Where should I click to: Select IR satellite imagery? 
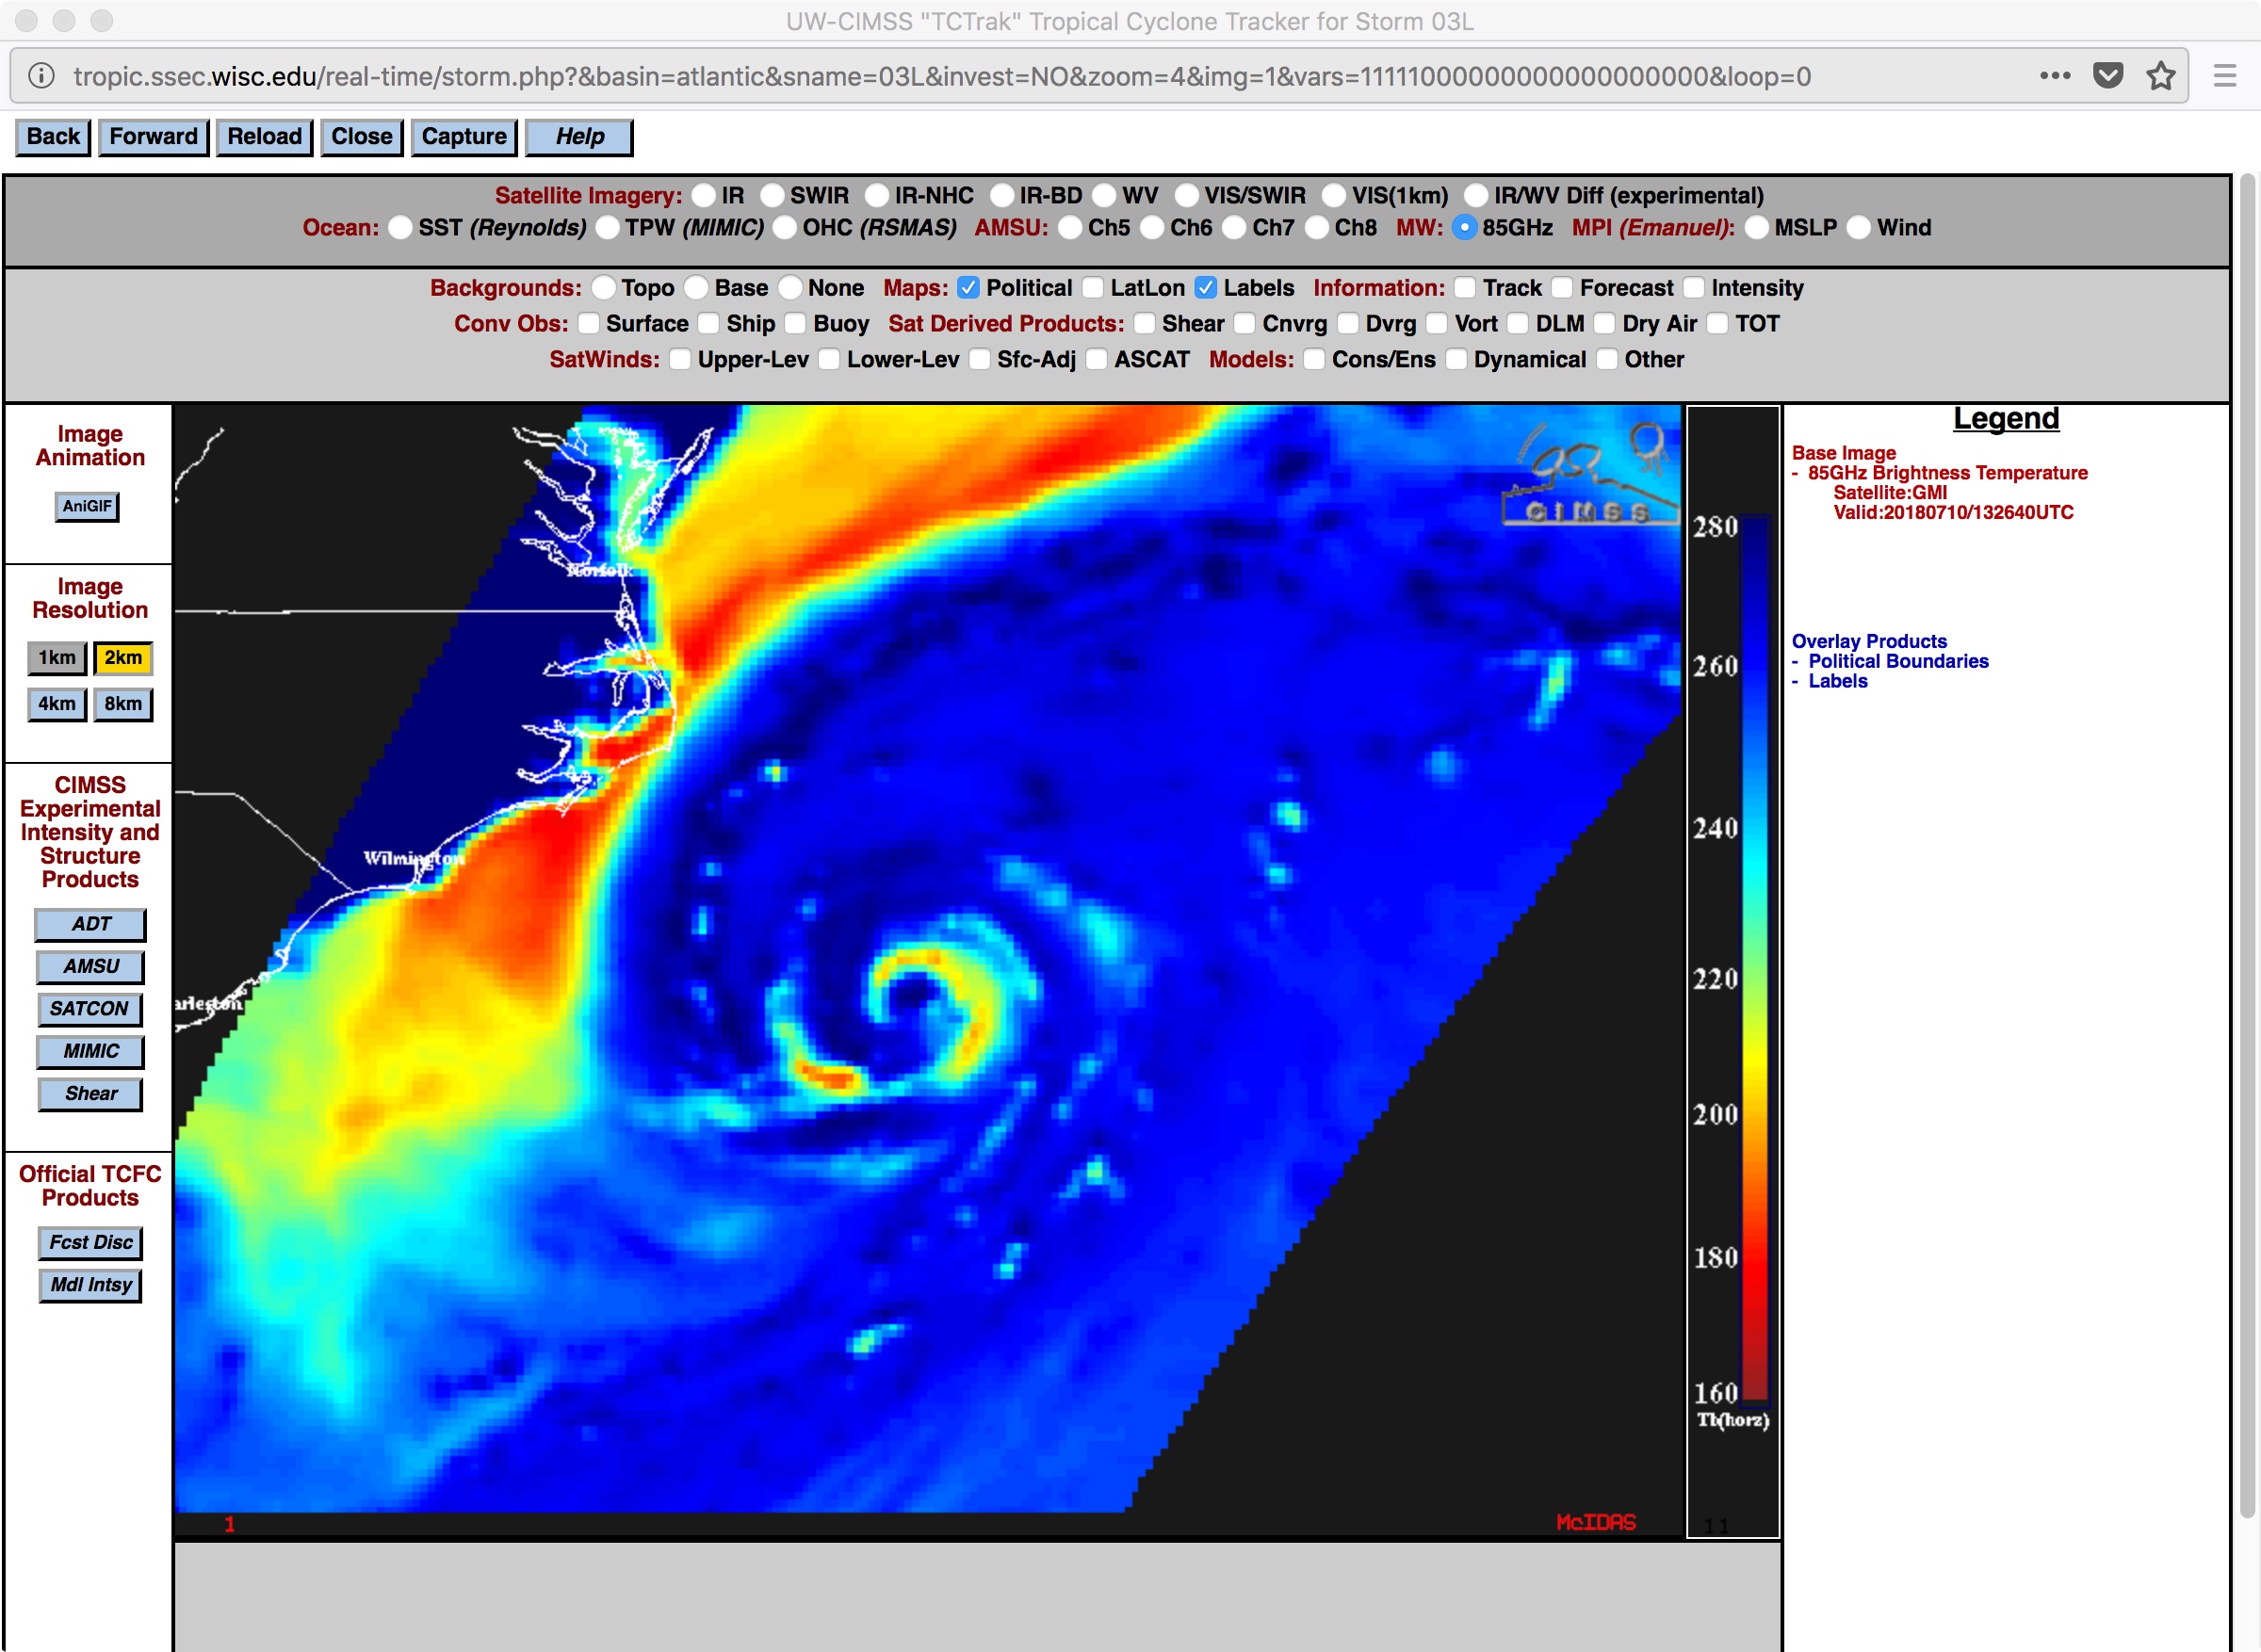[704, 195]
